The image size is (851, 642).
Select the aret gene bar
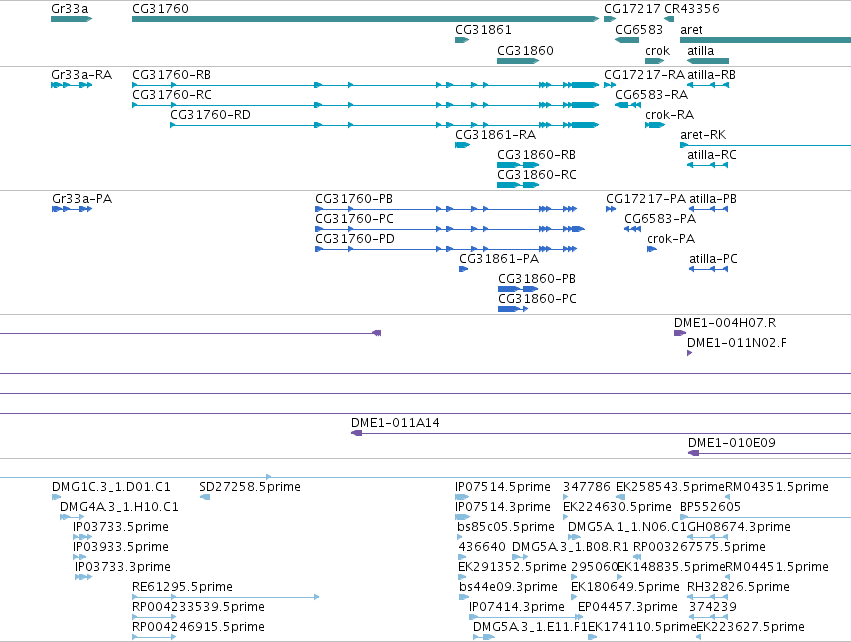[765, 40]
